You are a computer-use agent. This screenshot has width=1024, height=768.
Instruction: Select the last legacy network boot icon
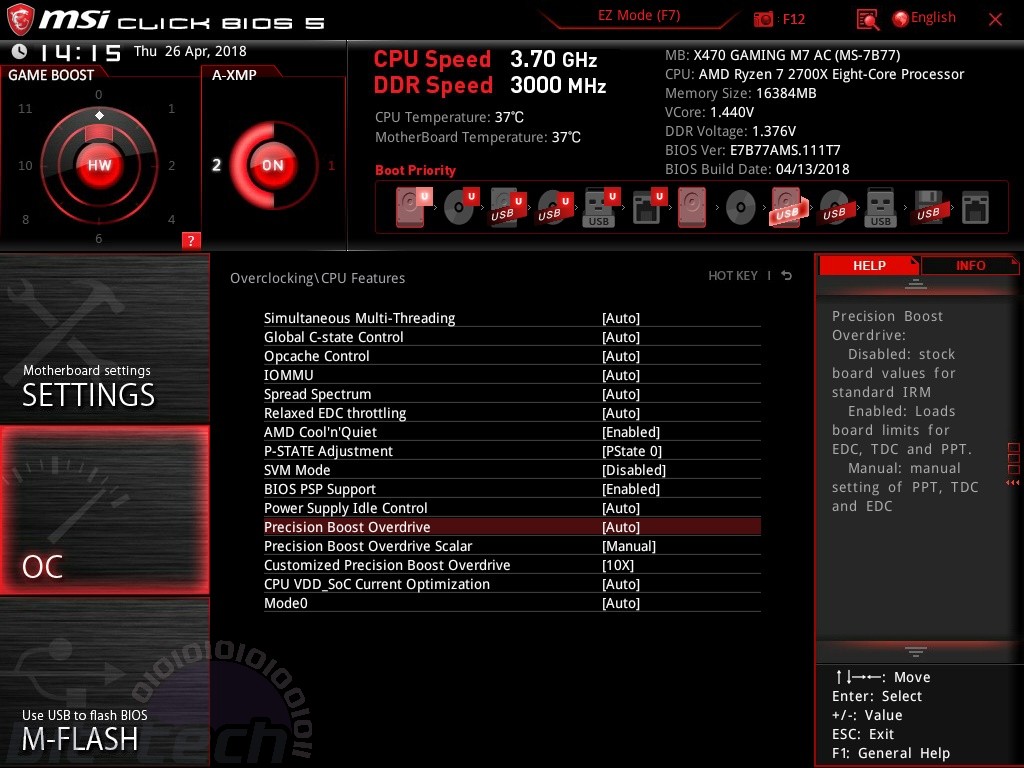(975, 208)
